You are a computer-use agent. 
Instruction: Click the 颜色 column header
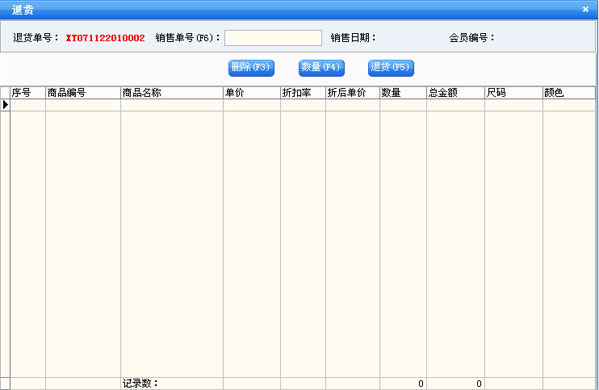click(569, 93)
